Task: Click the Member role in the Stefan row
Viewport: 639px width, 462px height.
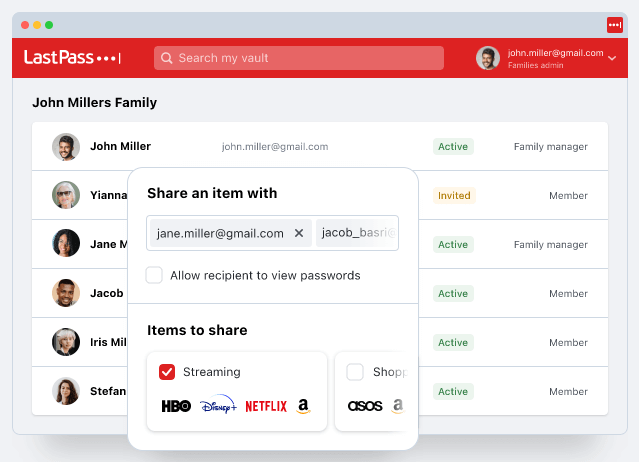Action: pos(568,392)
